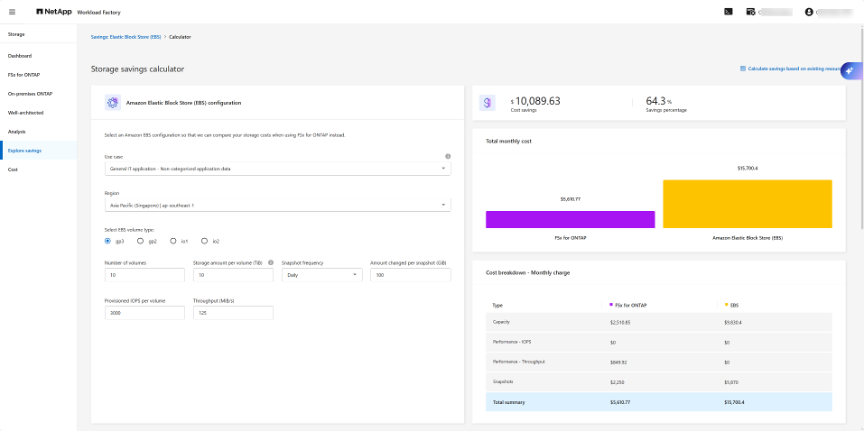Viewport: 864px width, 432px height.
Task: Click the Provisioned IOPS per volume field
Action: pyautogui.click(x=145, y=313)
